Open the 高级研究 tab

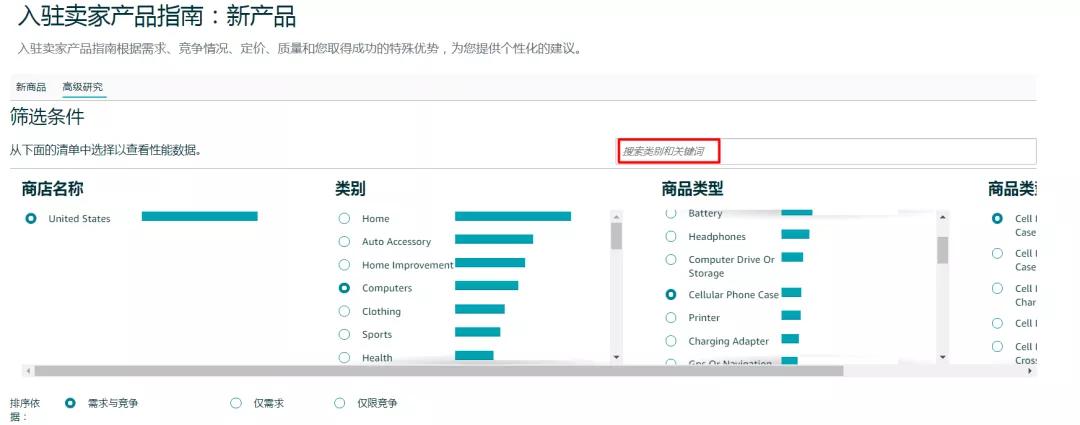pyautogui.click(x=82, y=87)
